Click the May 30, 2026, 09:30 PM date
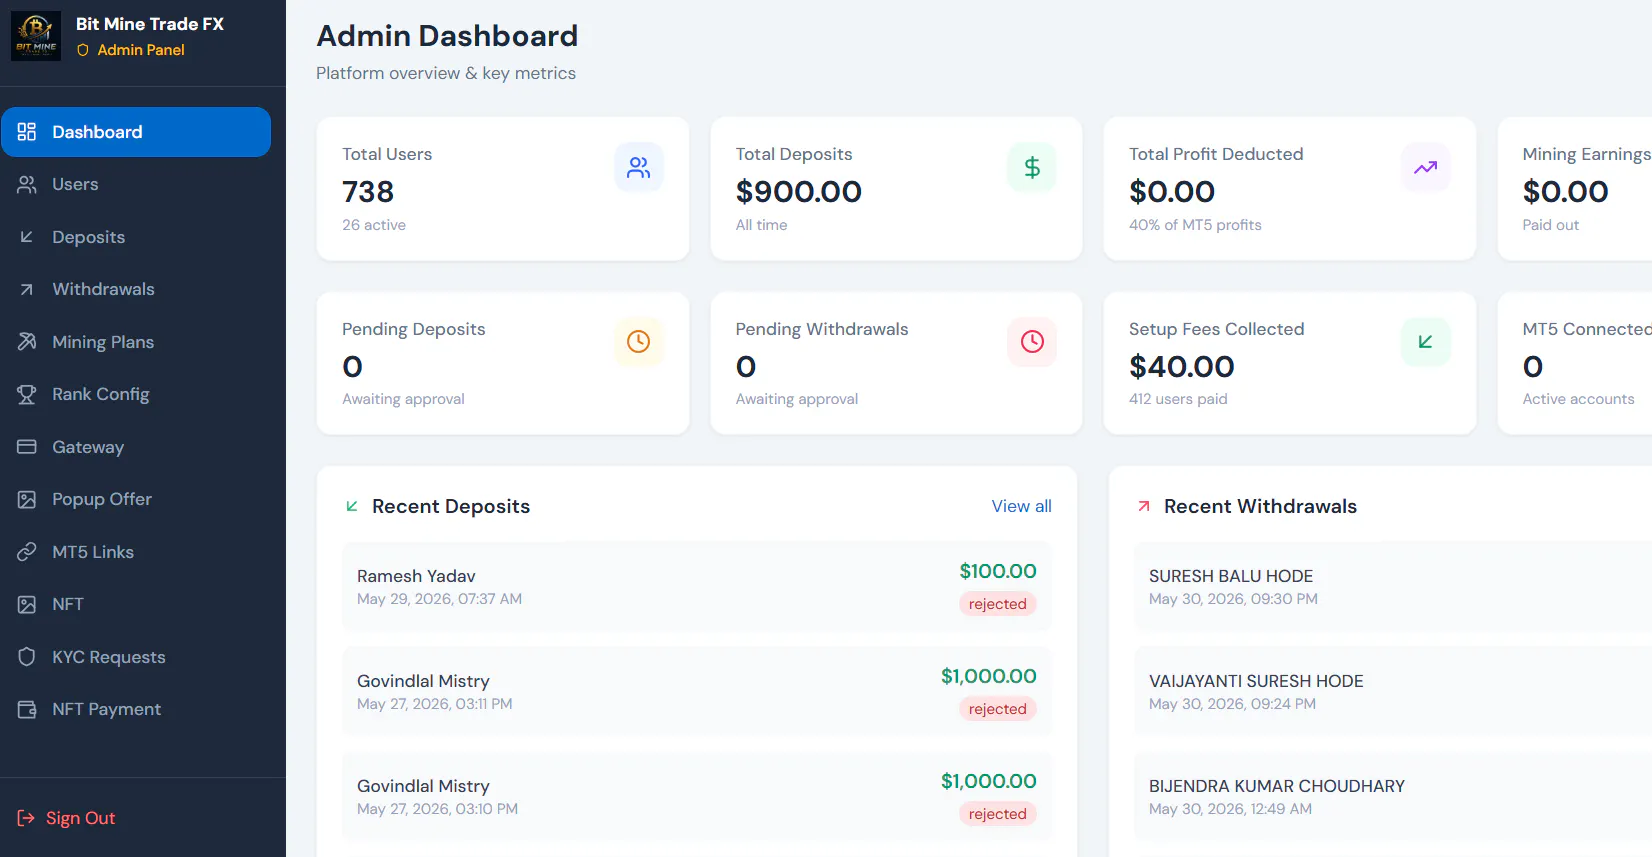Image resolution: width=1652 pixels, height=857 pixels. (1233, 599)
